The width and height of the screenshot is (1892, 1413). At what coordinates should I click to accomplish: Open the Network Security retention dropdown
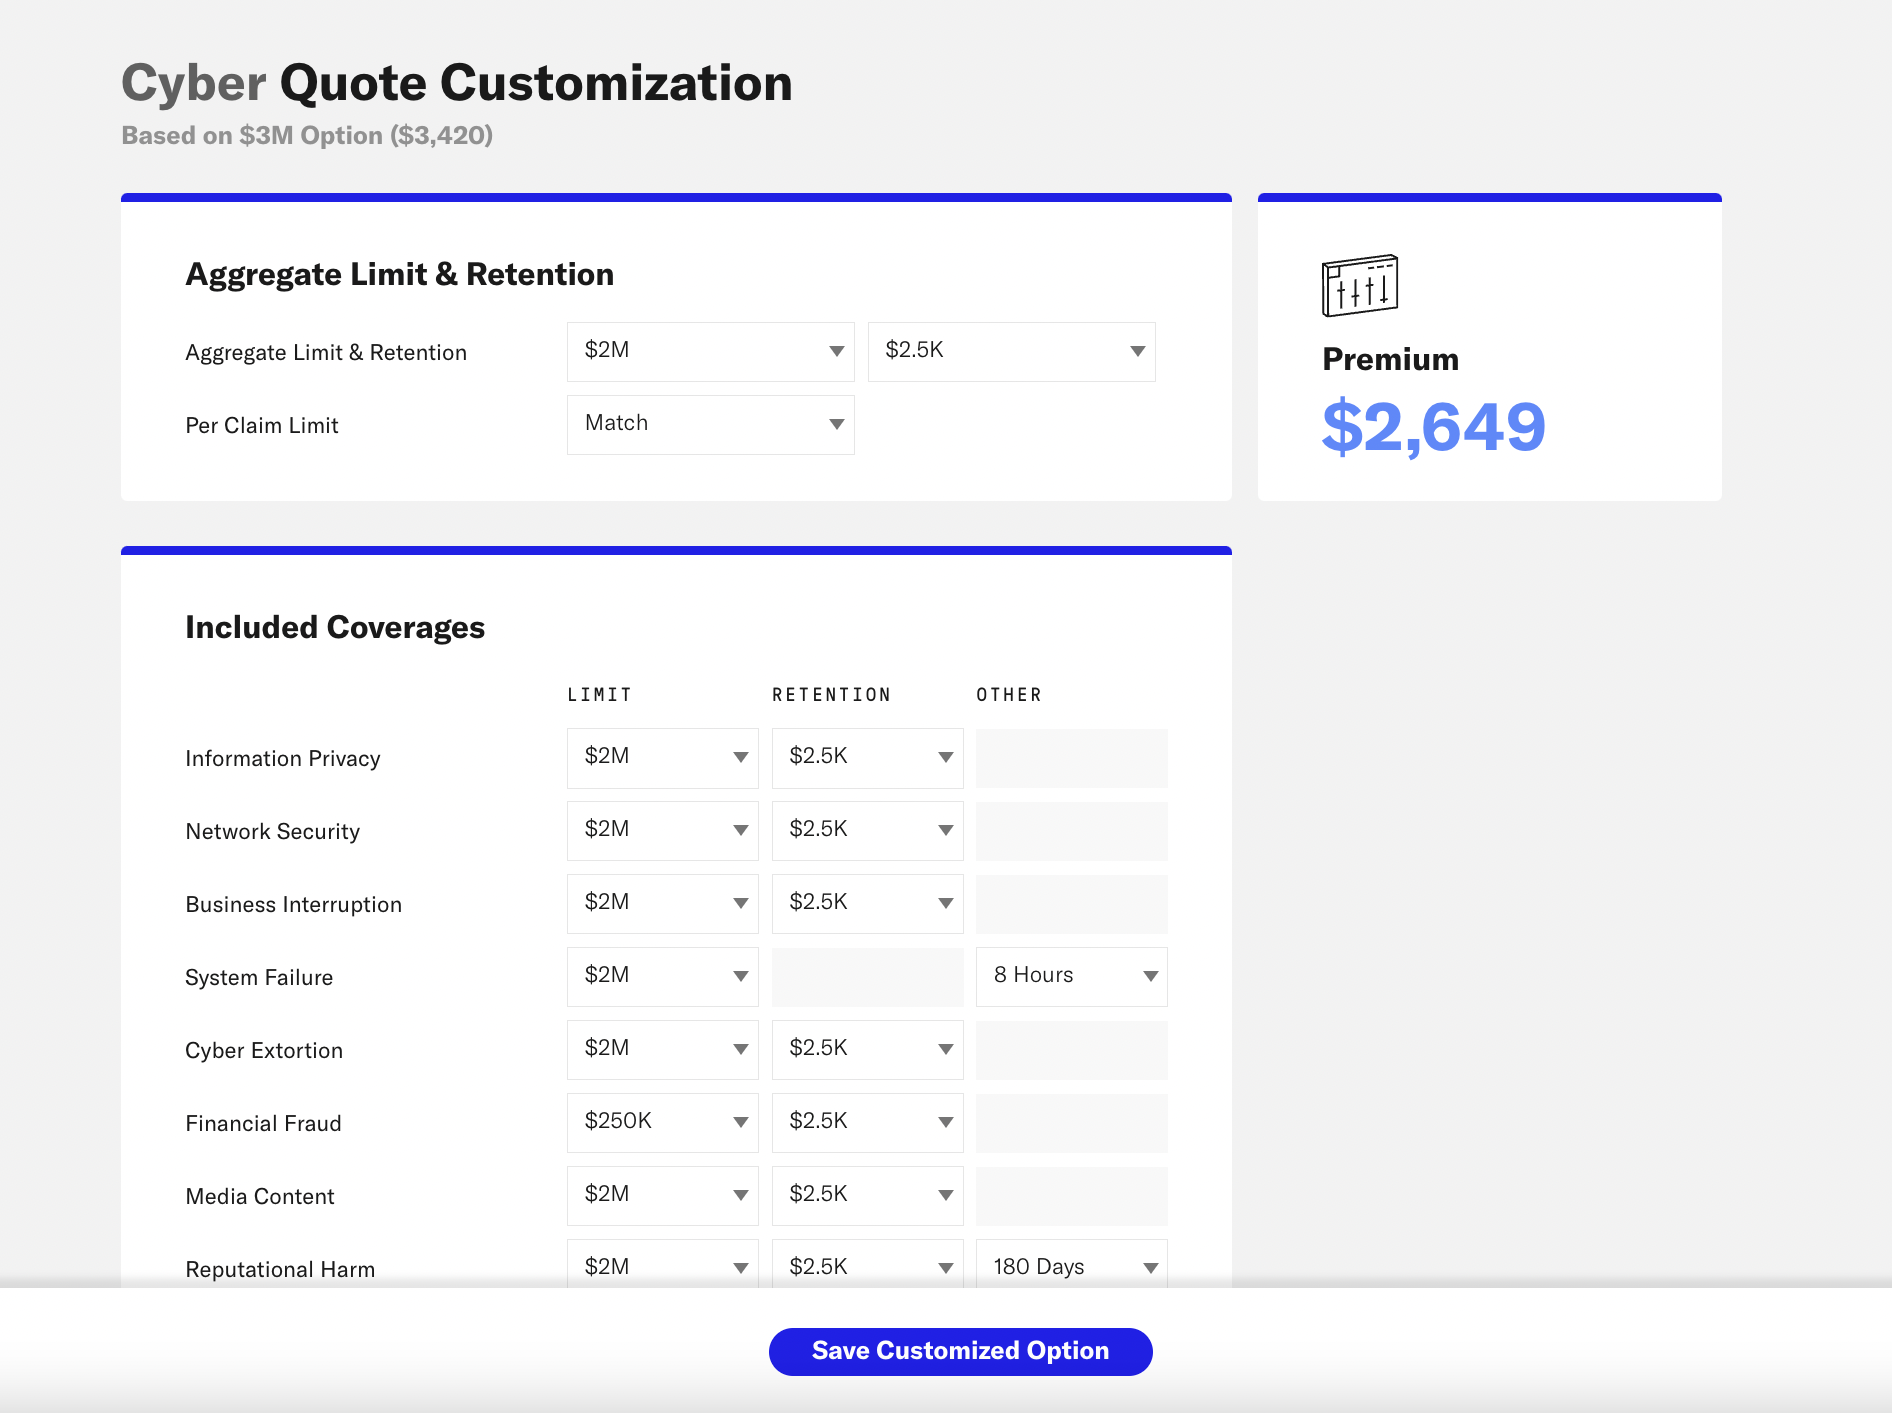867,830
